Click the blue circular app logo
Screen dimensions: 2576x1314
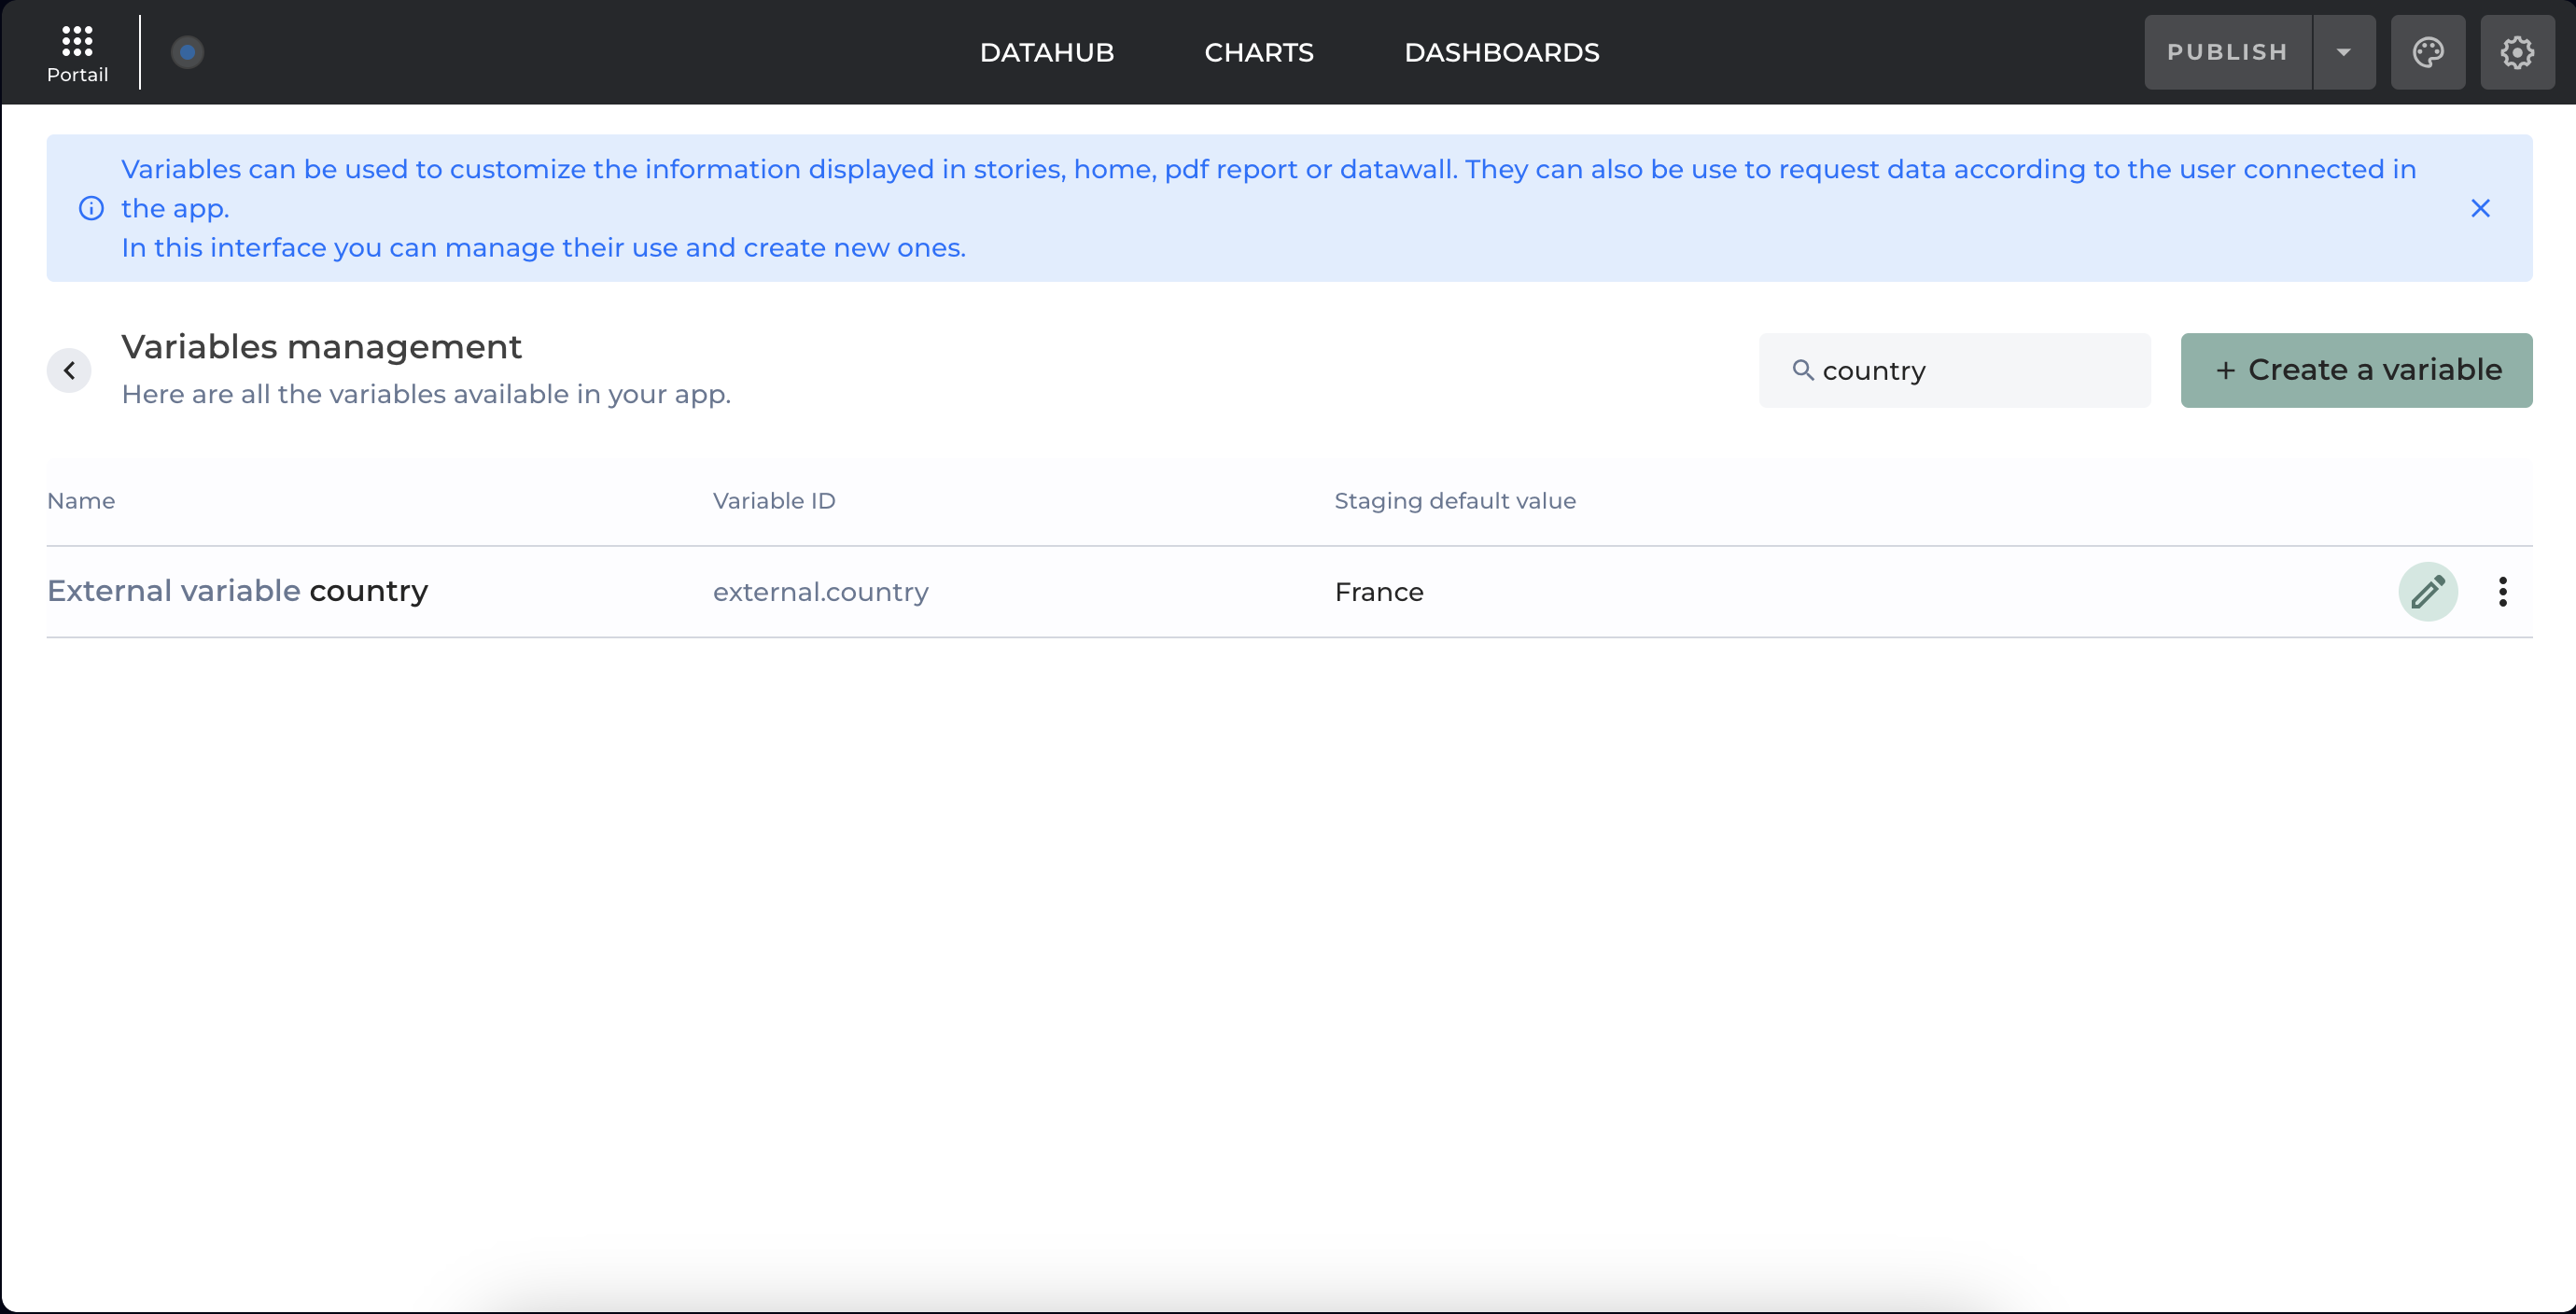coord(187,52)
